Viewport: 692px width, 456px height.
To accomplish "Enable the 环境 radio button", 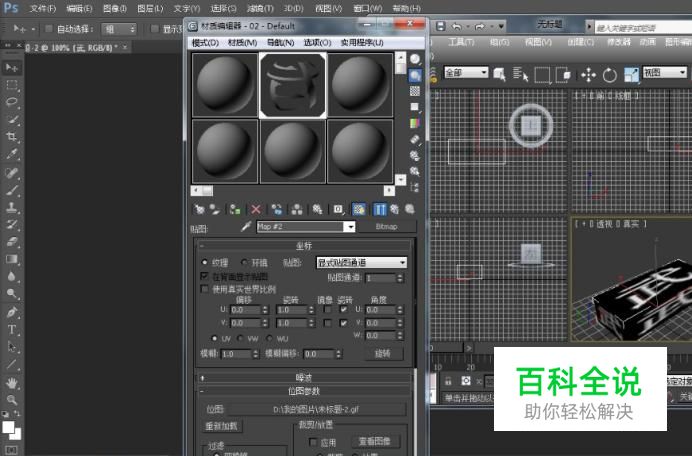I will [x=245, y=262].
